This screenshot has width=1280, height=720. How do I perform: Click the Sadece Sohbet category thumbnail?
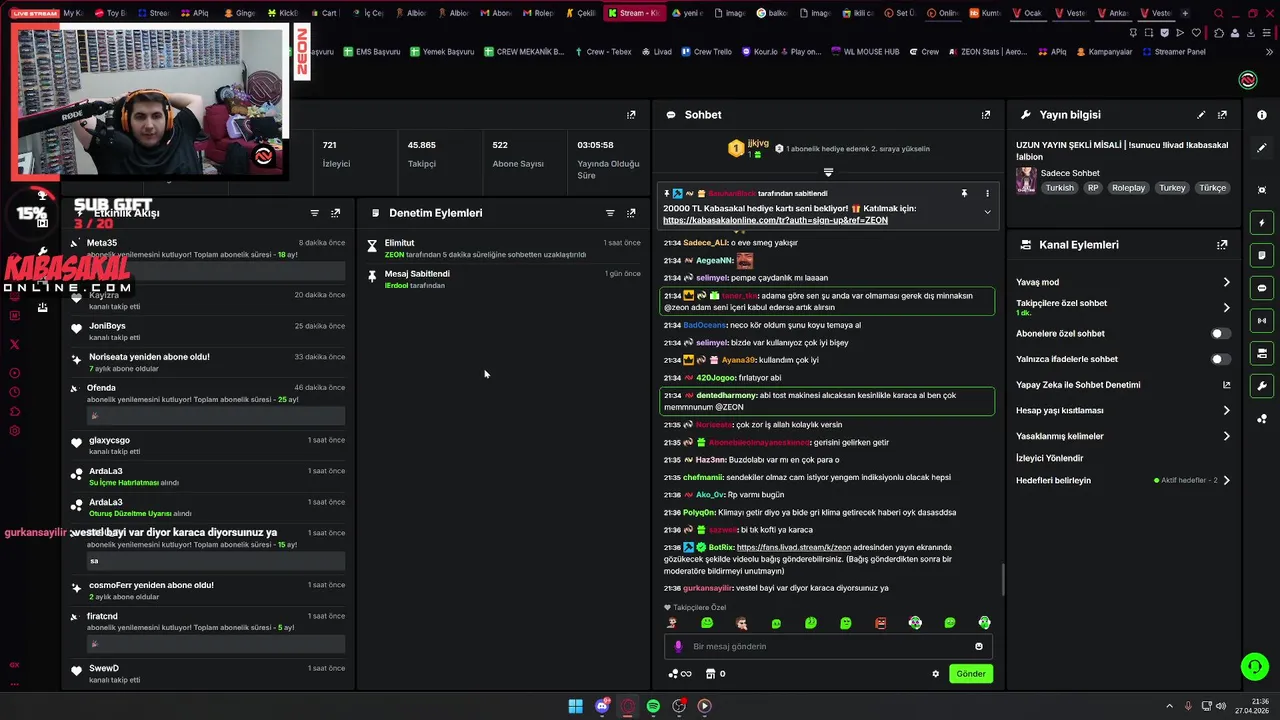[1026, 180]
